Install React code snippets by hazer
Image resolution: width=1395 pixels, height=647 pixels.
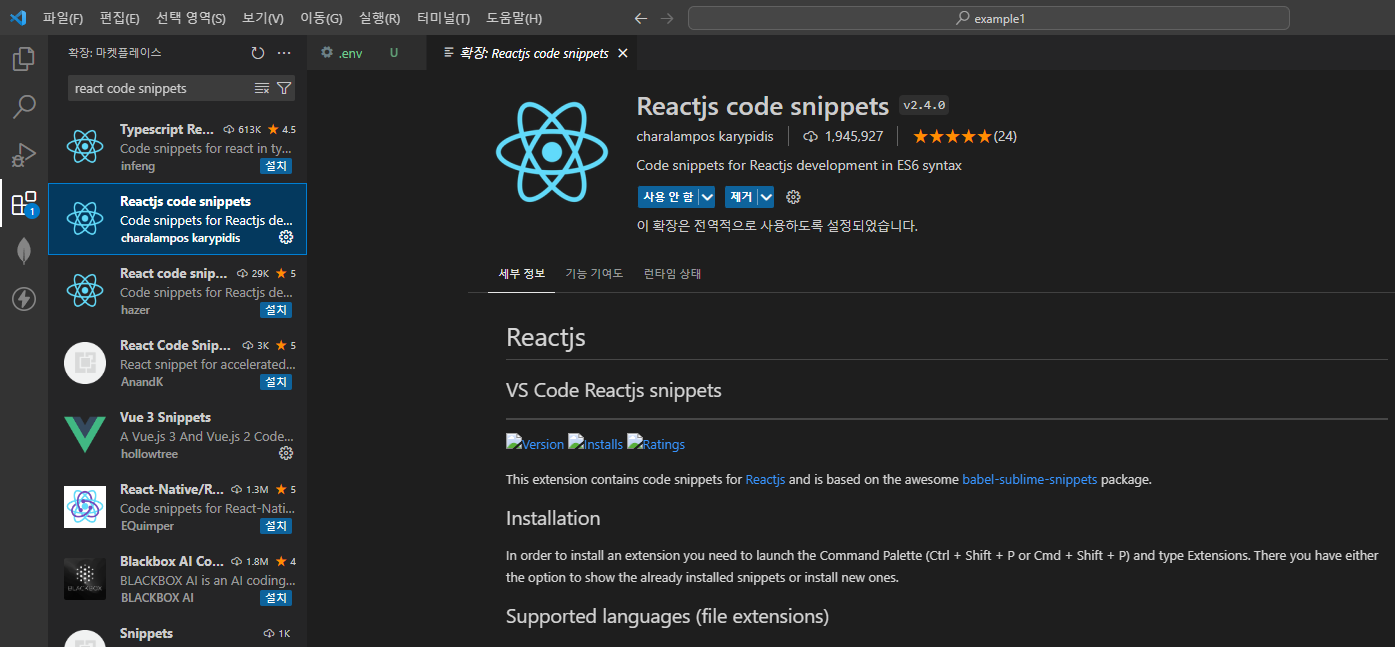click(276, 310)
